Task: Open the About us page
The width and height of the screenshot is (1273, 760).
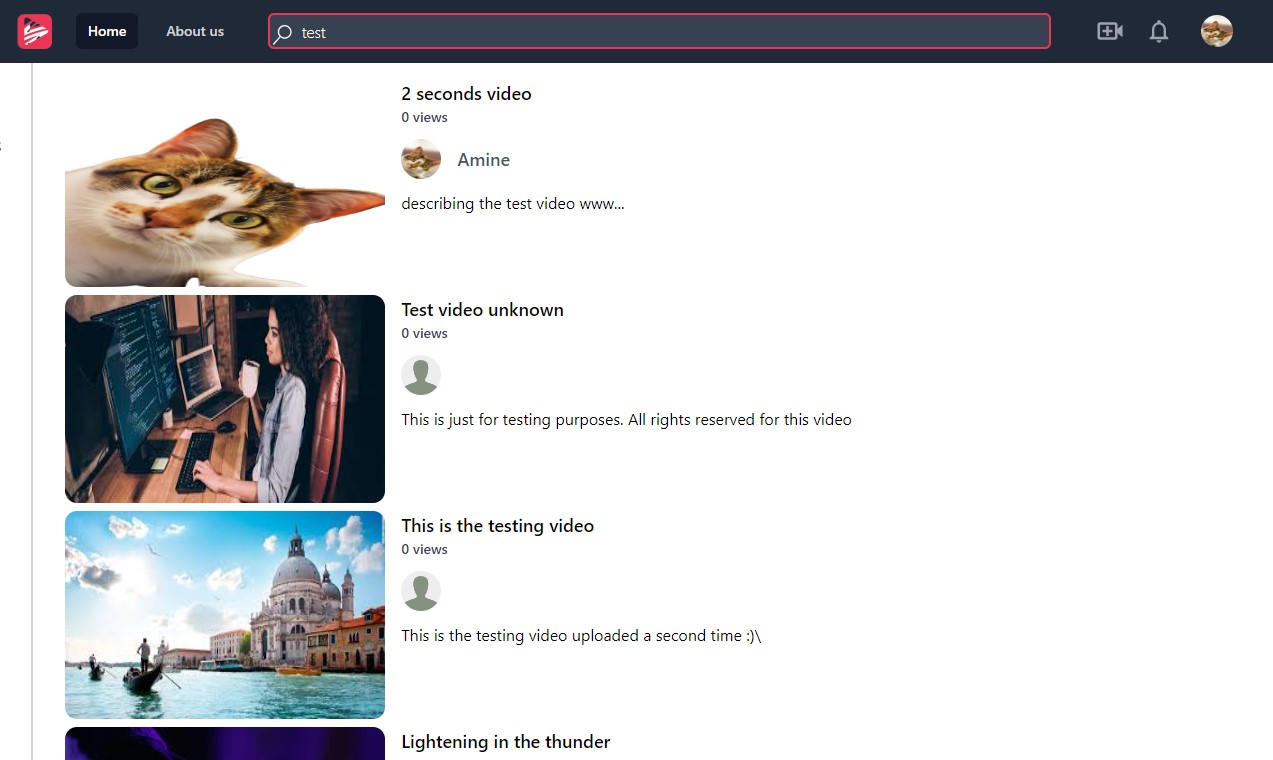Action: [195, 31]
